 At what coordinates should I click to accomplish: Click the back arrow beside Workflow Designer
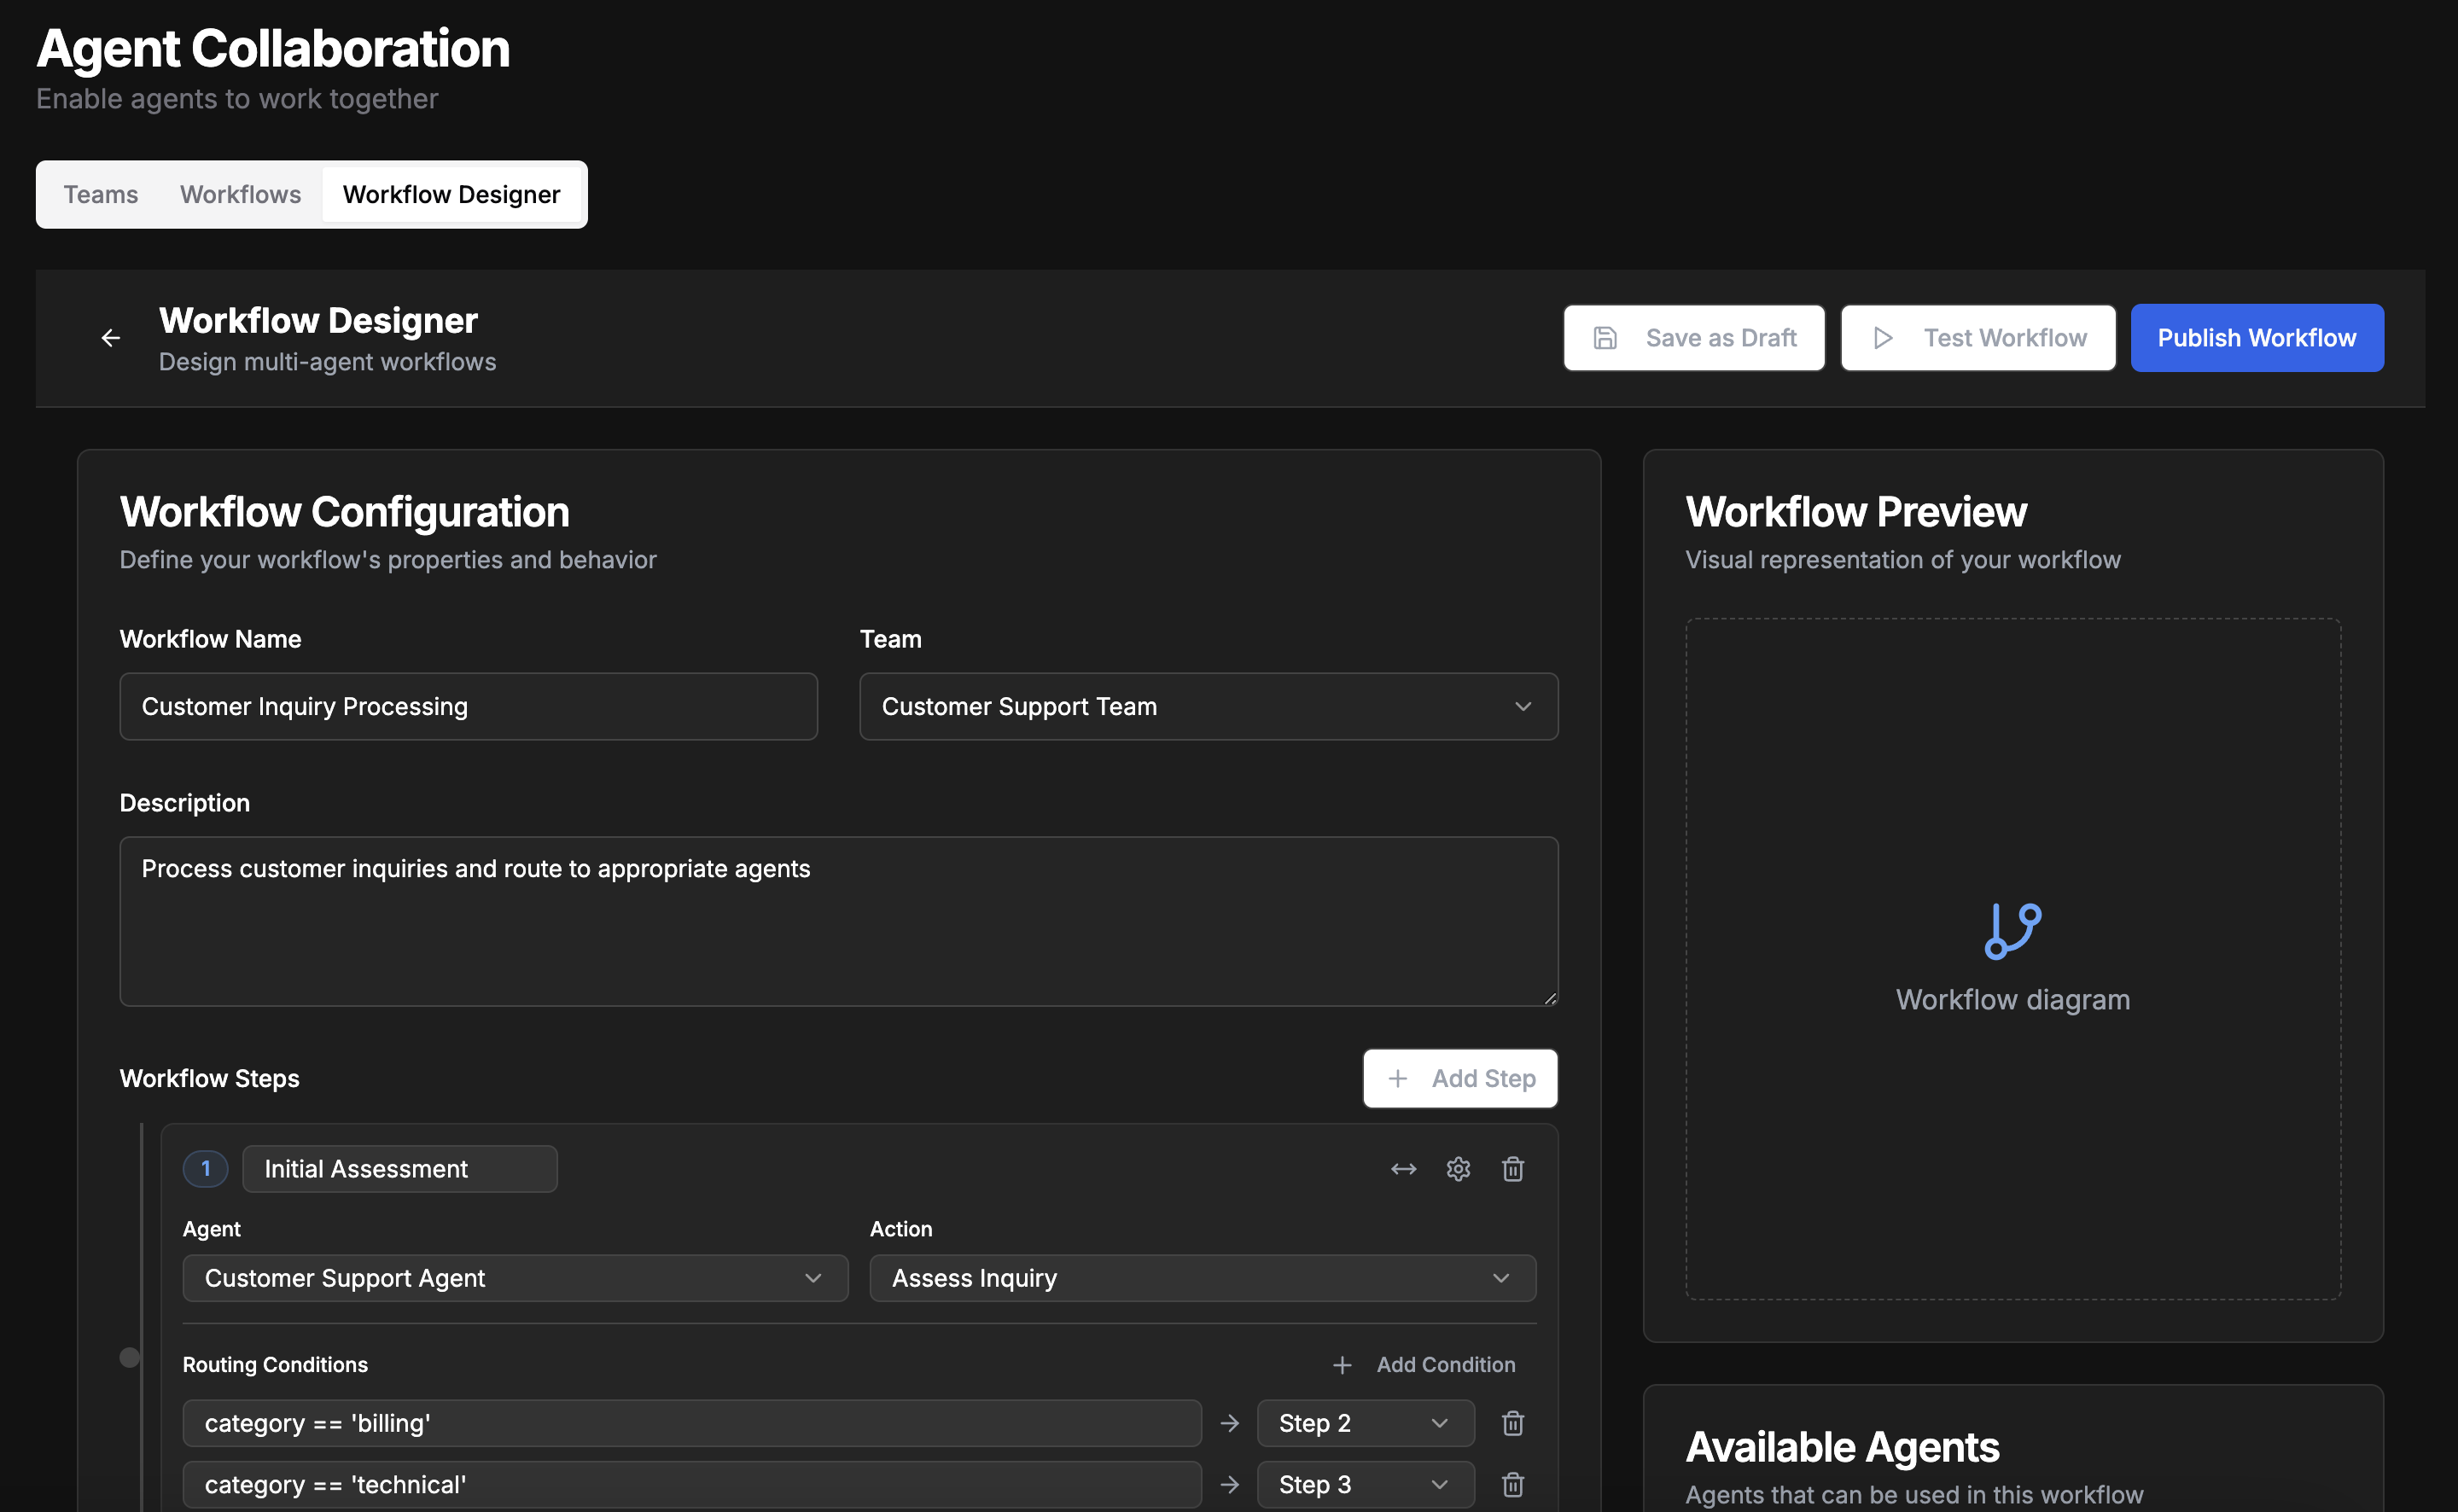click(x=111, y=338)
